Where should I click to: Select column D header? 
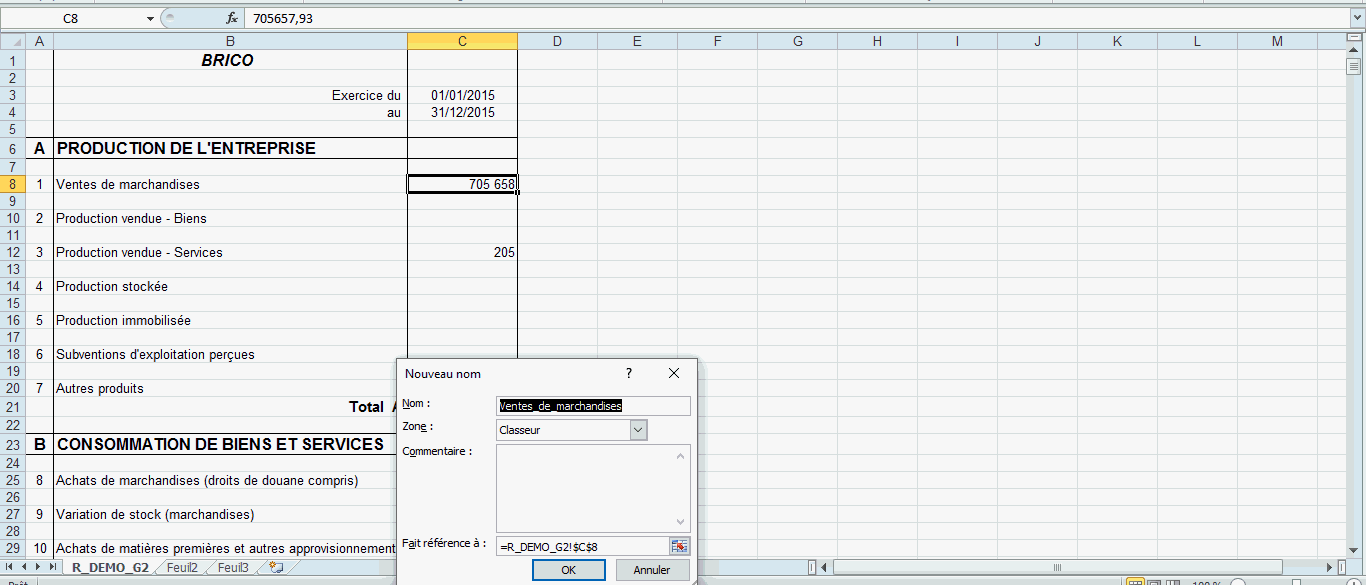tap(557, 41)
